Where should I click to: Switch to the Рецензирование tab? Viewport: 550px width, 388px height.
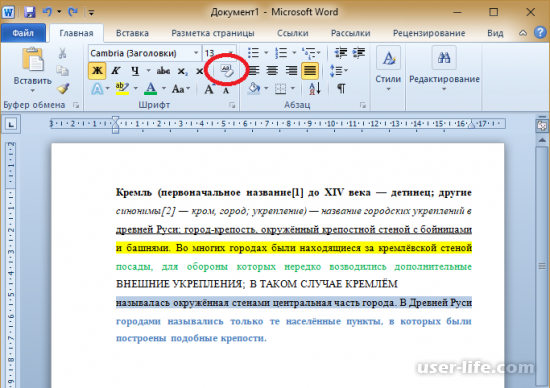click(x=429, y=33)
